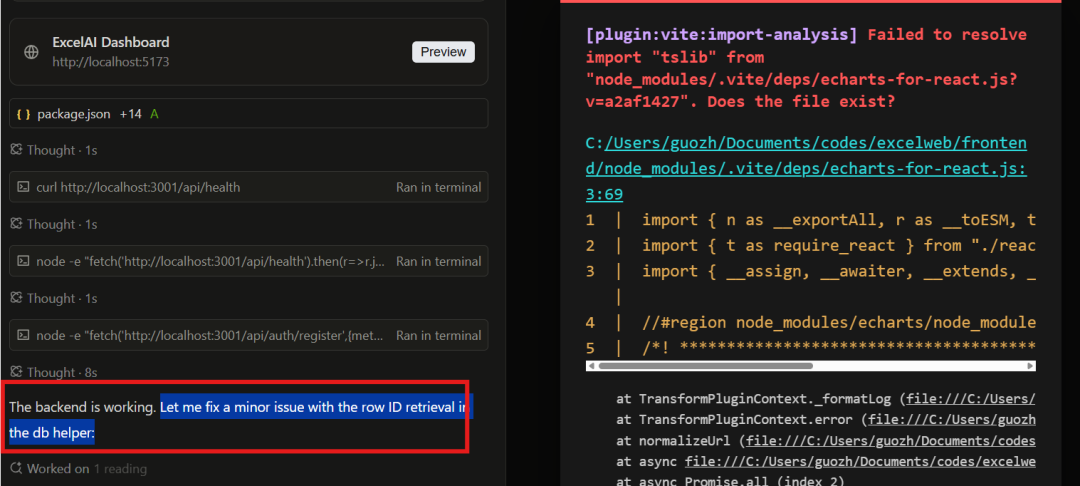The image size is (1080, 486).
Task: Click the [plugin:vite:import-analysis] error label
Action: (x=722, y=34)
